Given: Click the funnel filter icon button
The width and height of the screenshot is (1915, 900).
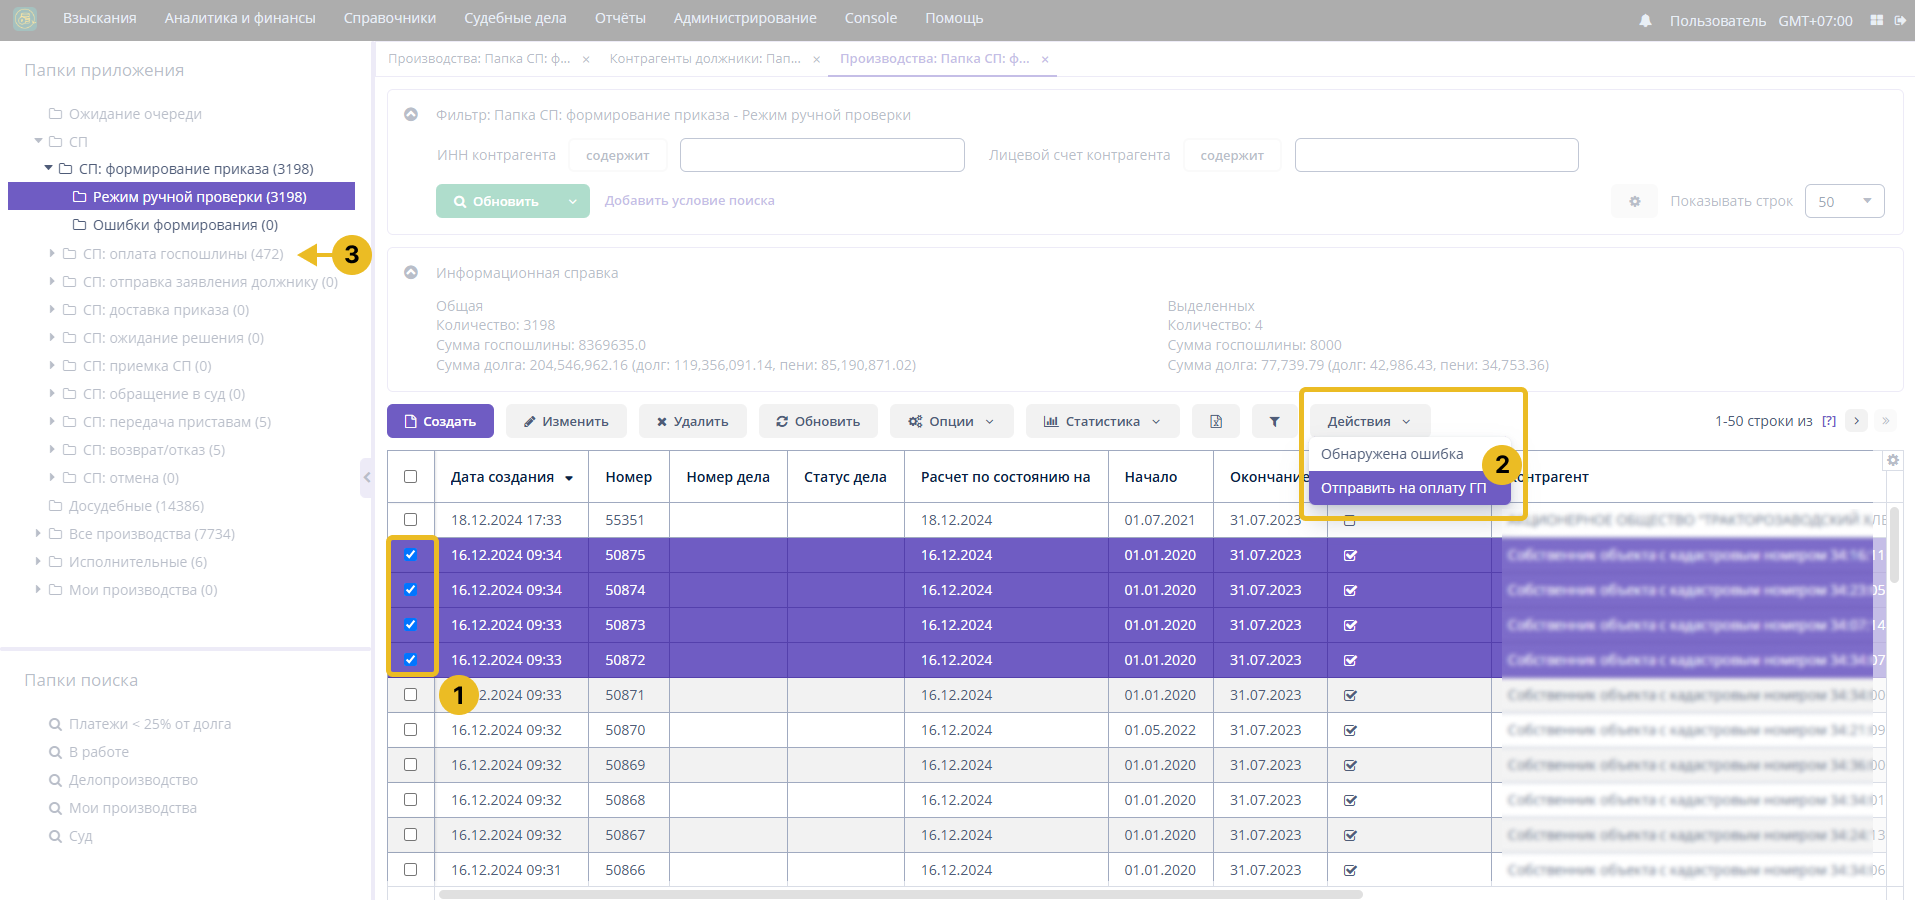Looking at the screenshot, I should point(1274,421).
